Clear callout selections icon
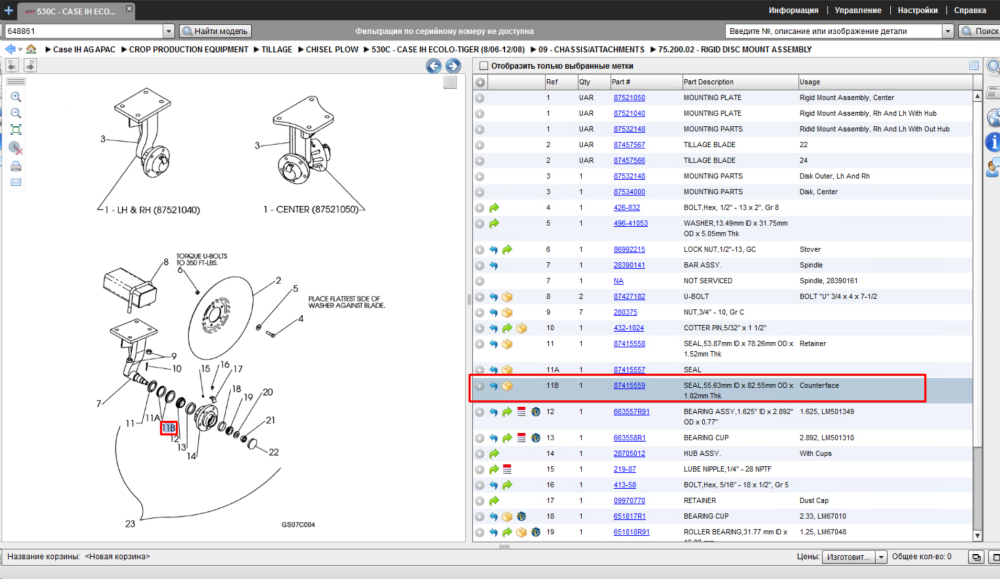The width and height of the screenshot is (1000, 579). point(16,148)
